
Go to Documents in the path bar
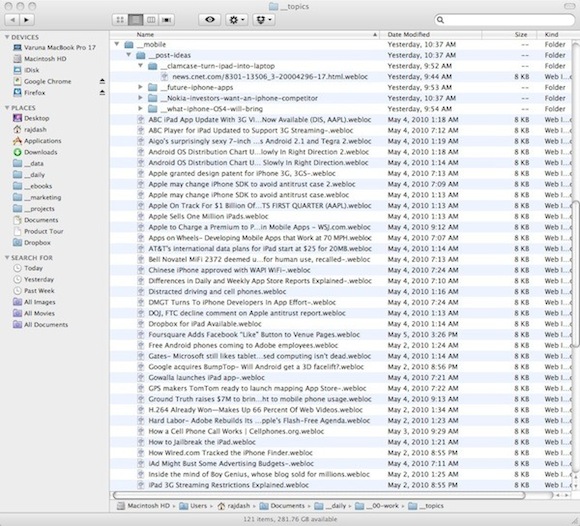(282, 506)
